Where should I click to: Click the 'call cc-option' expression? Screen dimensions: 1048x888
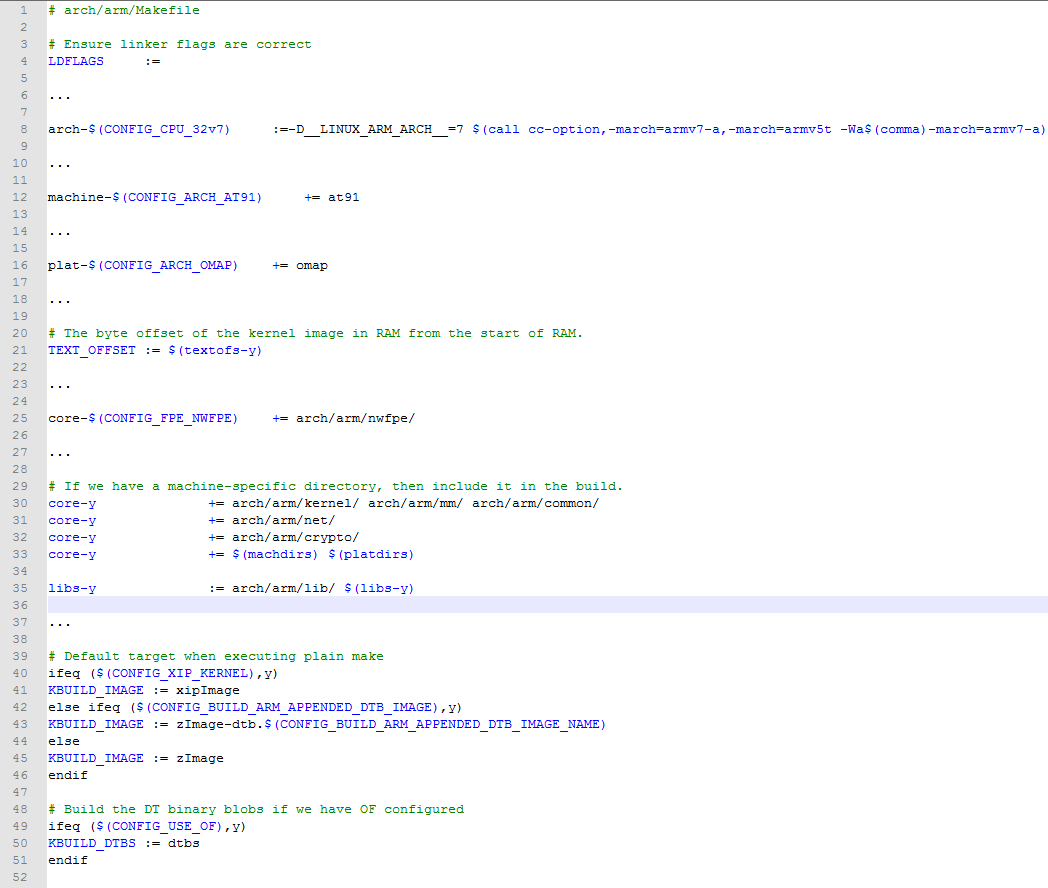coord(759,129)
